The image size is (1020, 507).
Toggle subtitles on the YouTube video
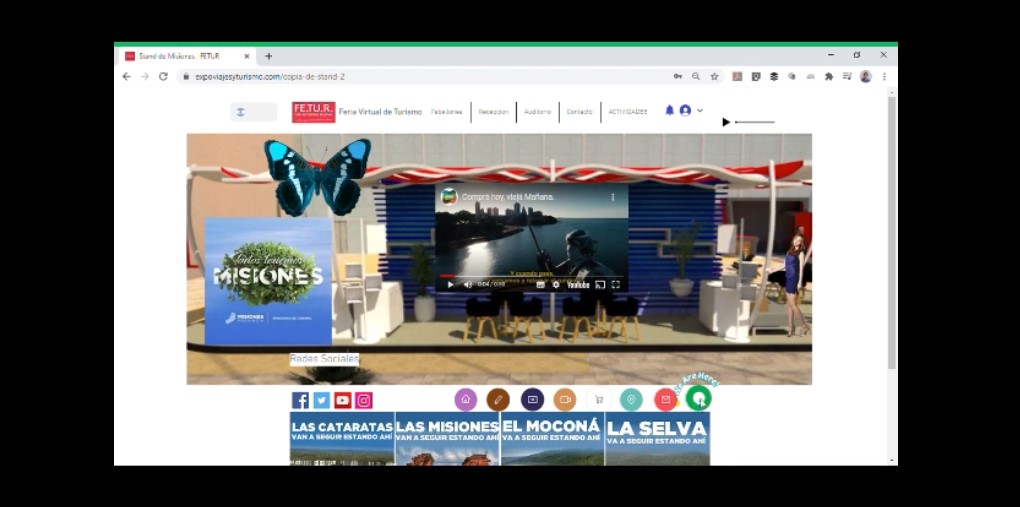540,285
